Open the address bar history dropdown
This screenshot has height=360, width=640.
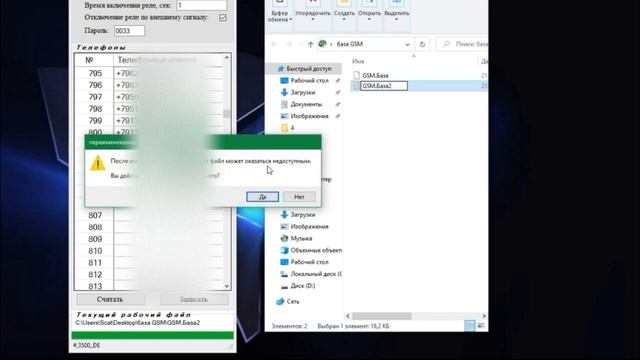point(407,44)
